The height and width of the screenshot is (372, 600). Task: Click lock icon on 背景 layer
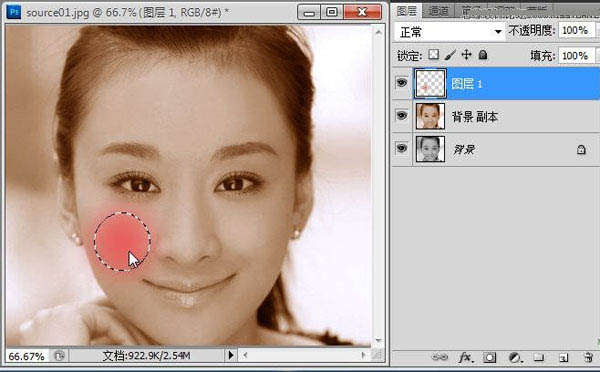coord(581,149)
